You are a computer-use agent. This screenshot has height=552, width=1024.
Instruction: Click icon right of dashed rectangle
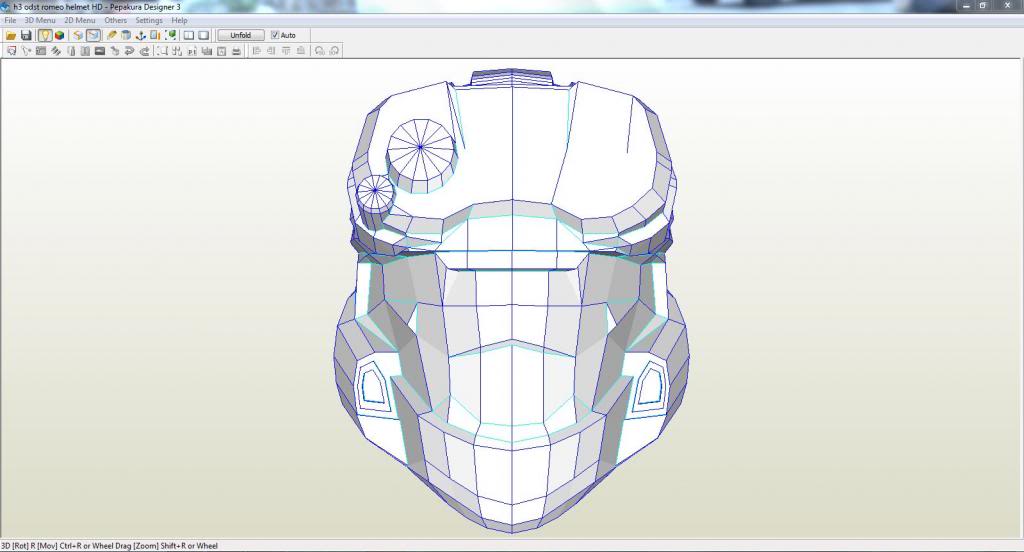tap(177, 51)
